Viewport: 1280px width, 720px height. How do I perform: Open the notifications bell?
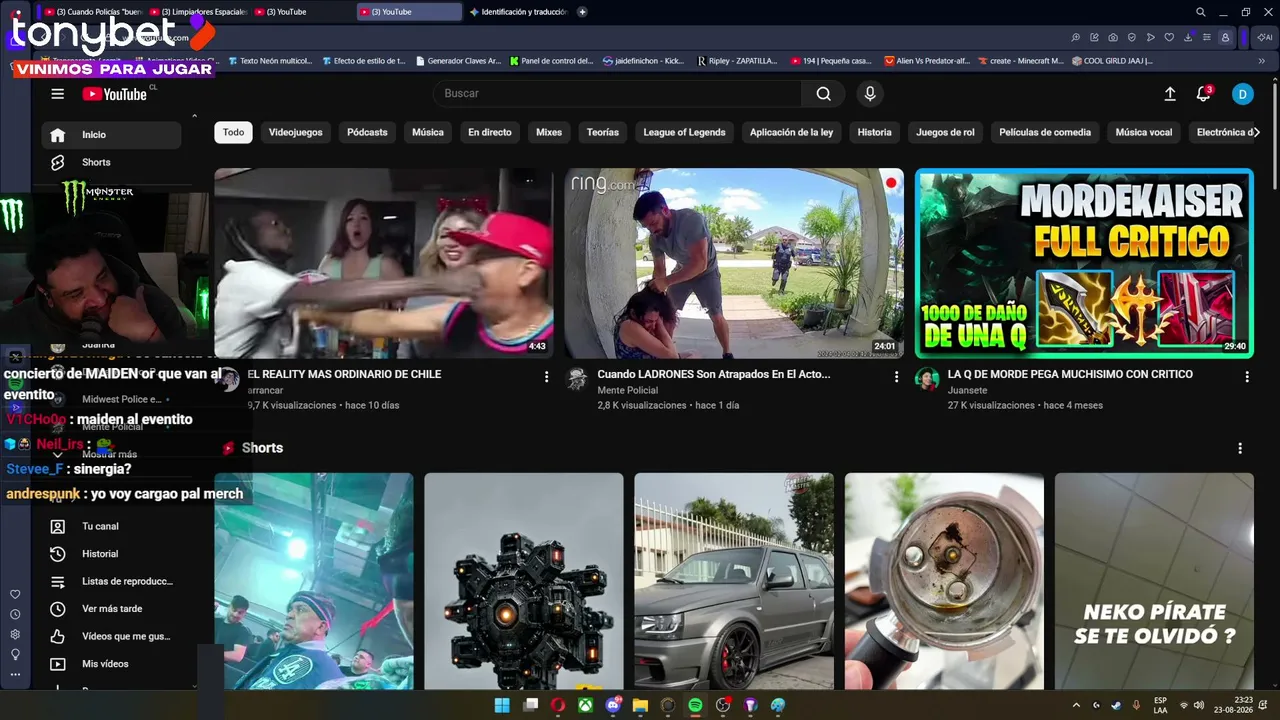[x=1203, y=94]
